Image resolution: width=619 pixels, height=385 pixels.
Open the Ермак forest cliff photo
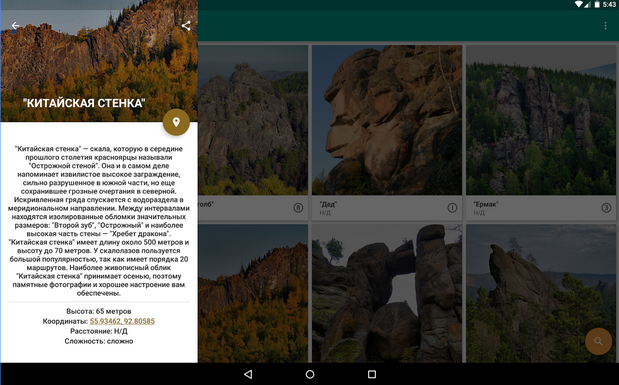click(x=541, y=120)
